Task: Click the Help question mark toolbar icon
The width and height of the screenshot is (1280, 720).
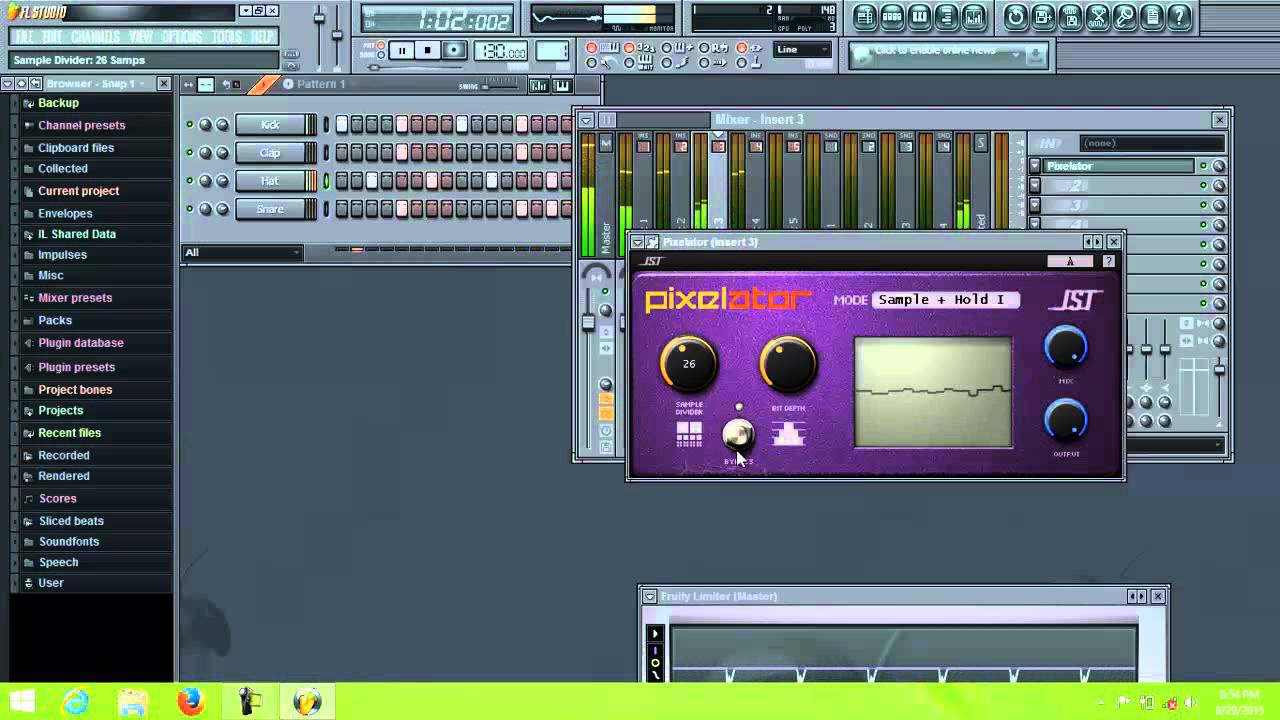Action: [1179, 16]
